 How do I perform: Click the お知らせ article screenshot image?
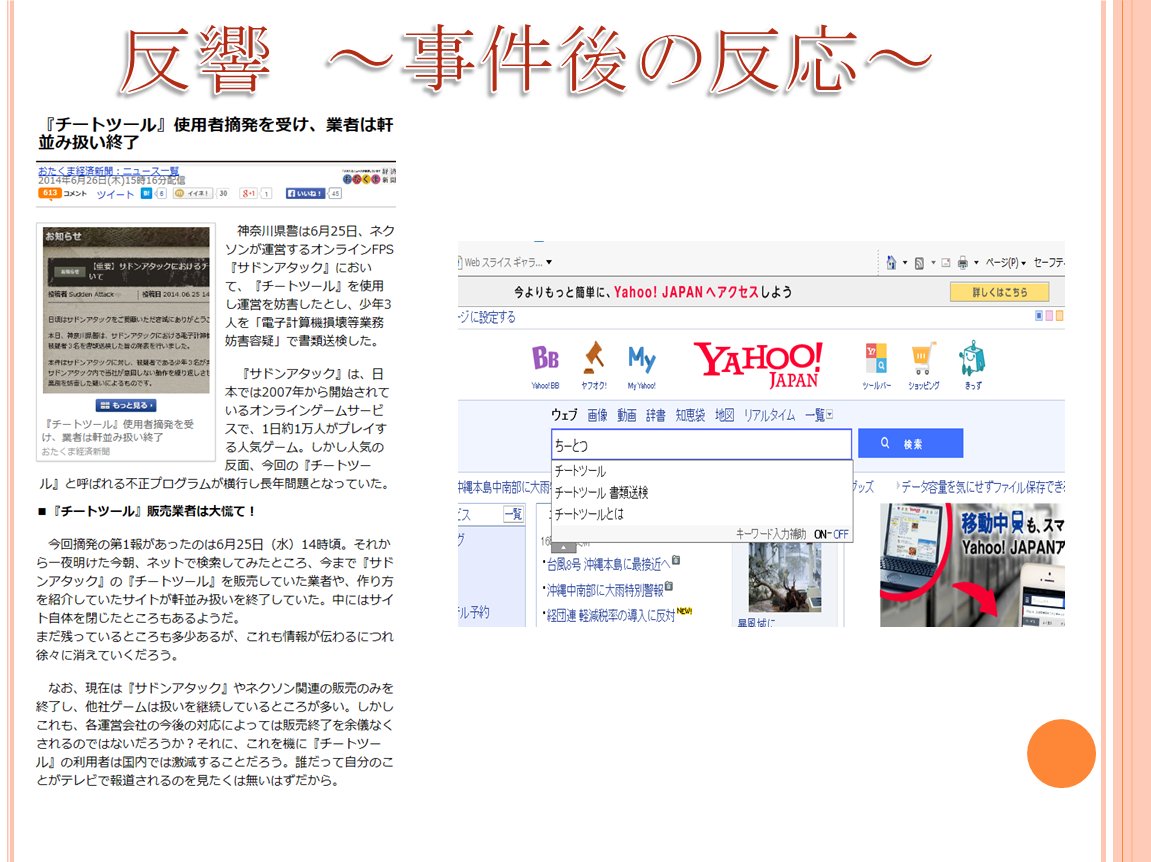coord(126,309)
